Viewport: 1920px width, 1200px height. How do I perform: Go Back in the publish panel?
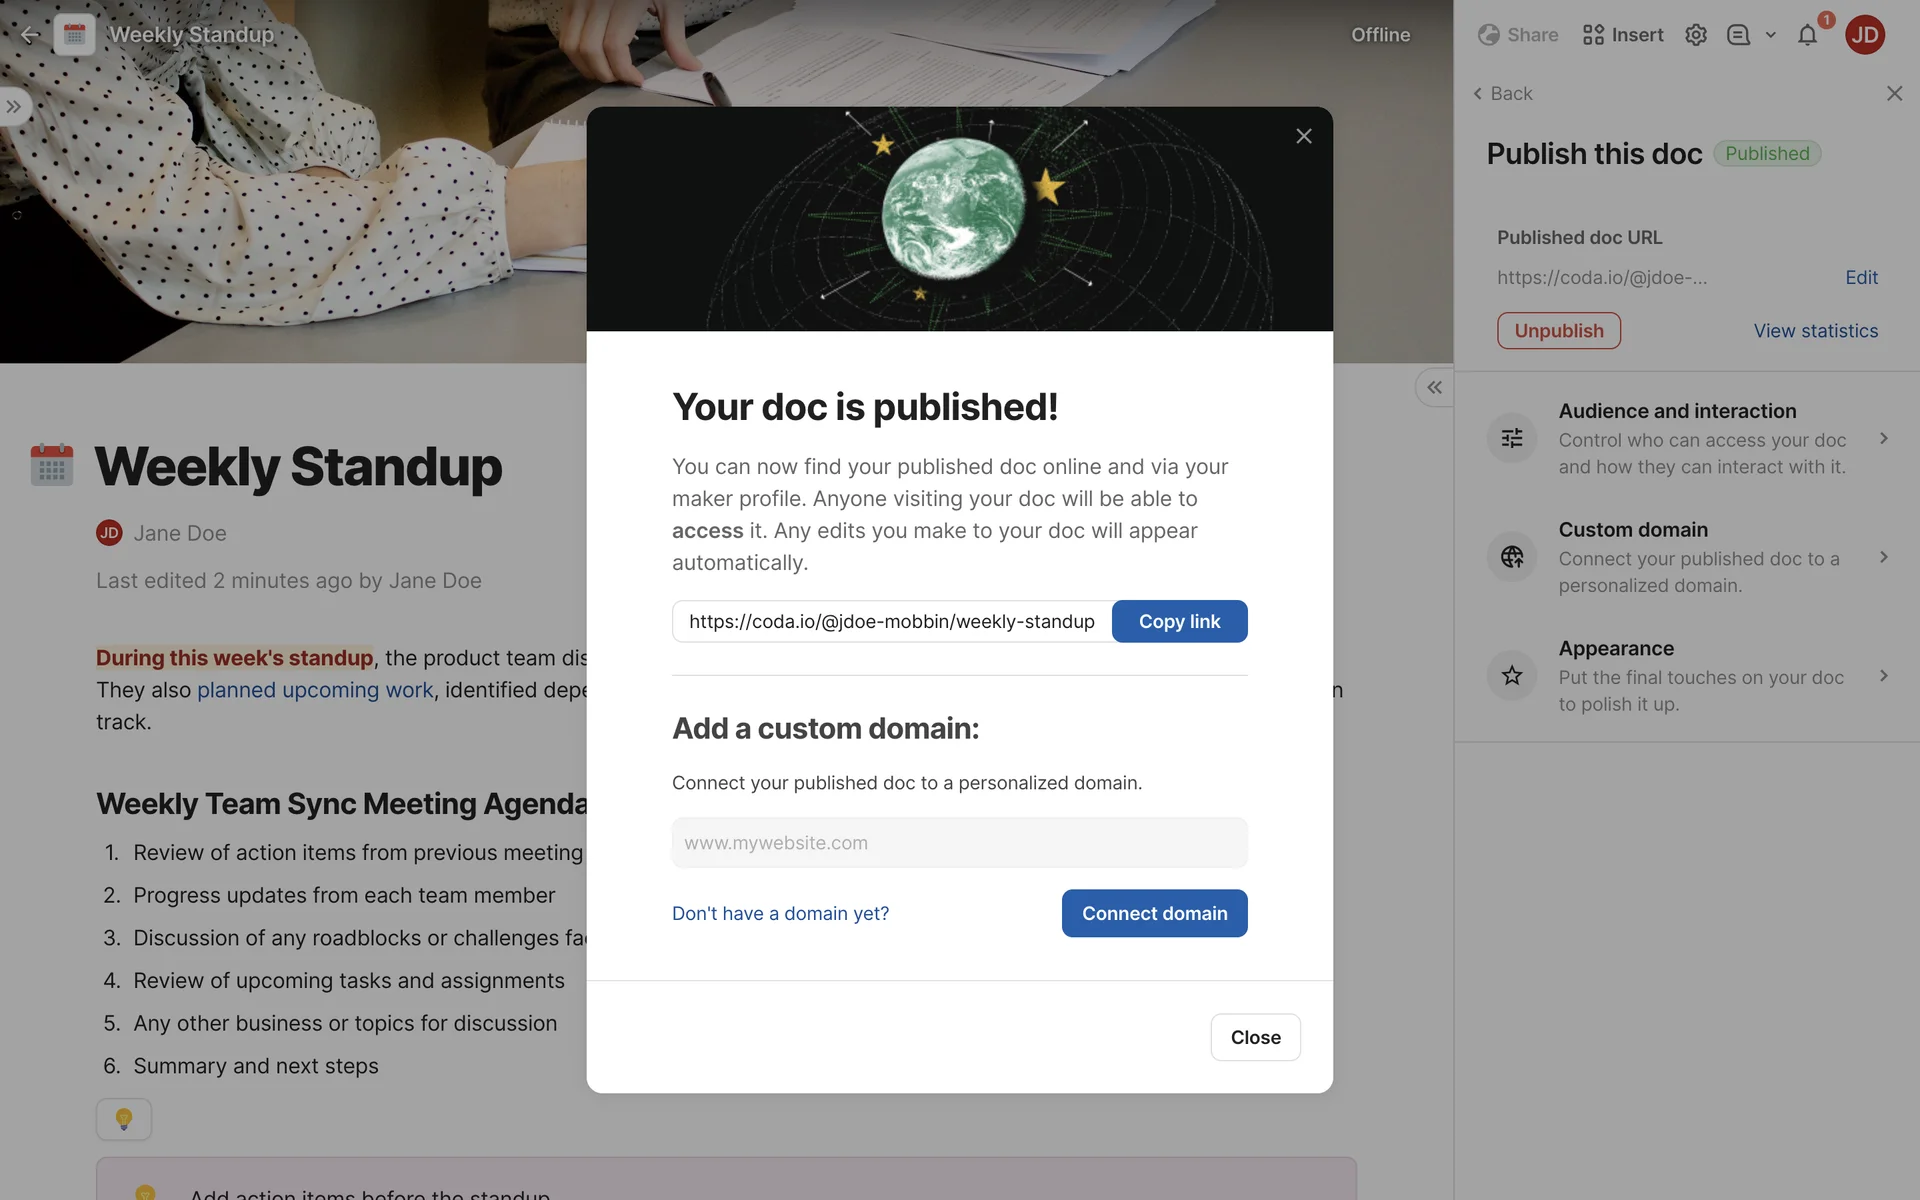click(x=1502, y=93)
